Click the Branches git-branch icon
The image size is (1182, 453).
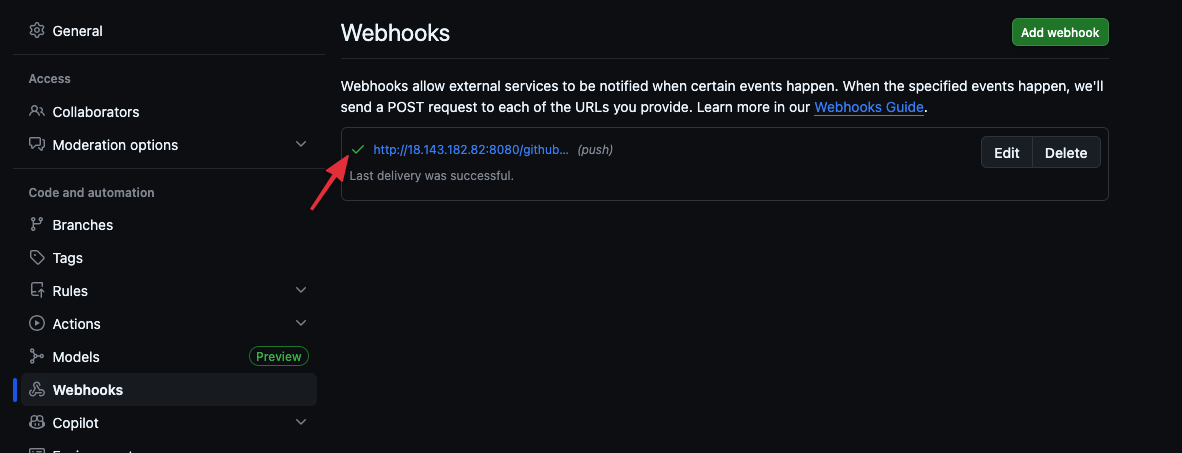pyautogui.click(x=37, y=225)
